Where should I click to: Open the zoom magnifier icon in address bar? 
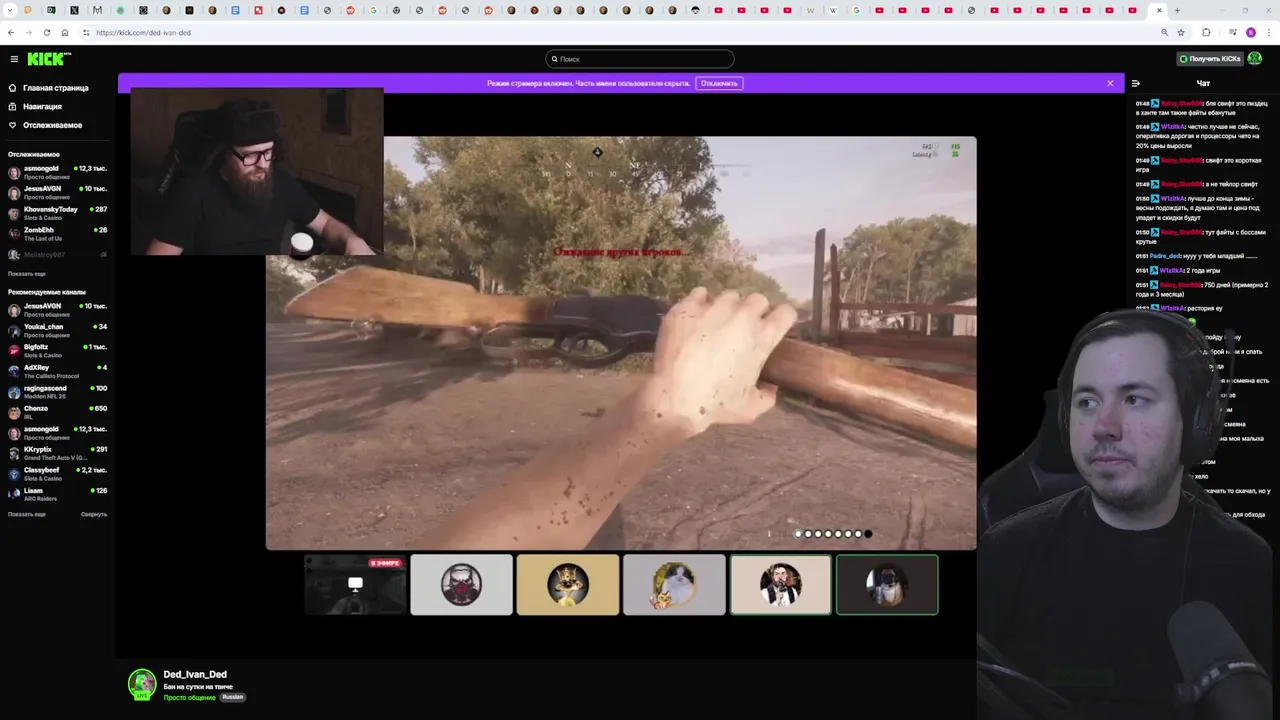tap(1164, 32)
